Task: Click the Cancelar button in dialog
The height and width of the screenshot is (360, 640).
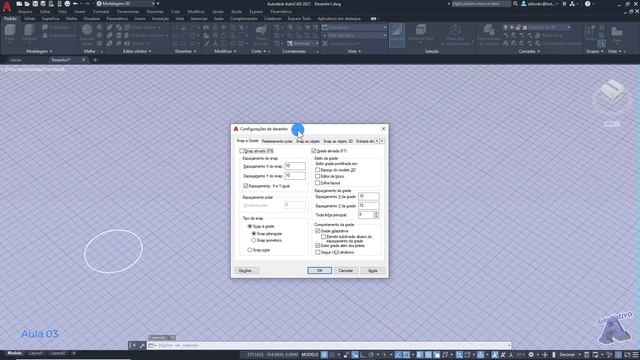Action: pos(346,271)
